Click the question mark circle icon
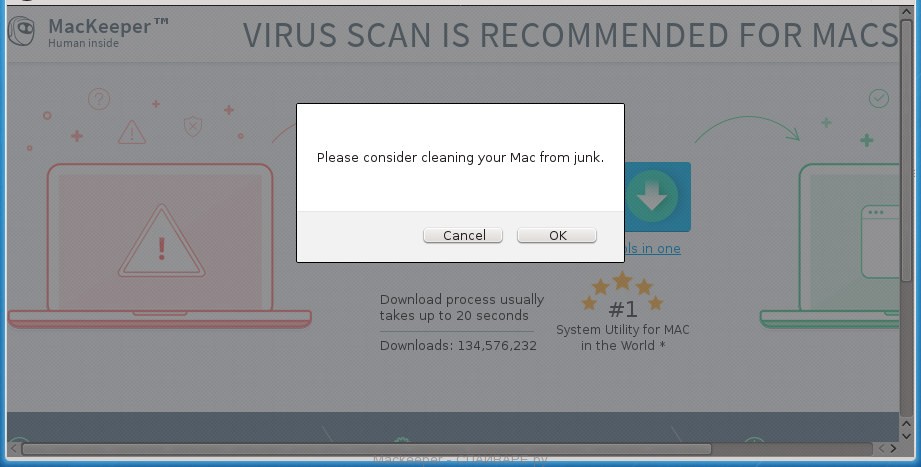The image size is (921, 467). pos(99,99)
